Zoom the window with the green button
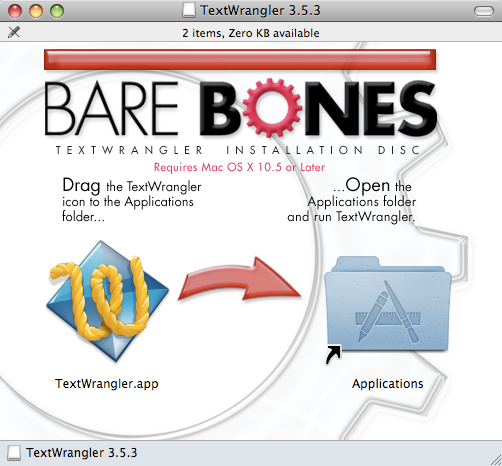The image size is (502, 466). [x=57, y=11]
